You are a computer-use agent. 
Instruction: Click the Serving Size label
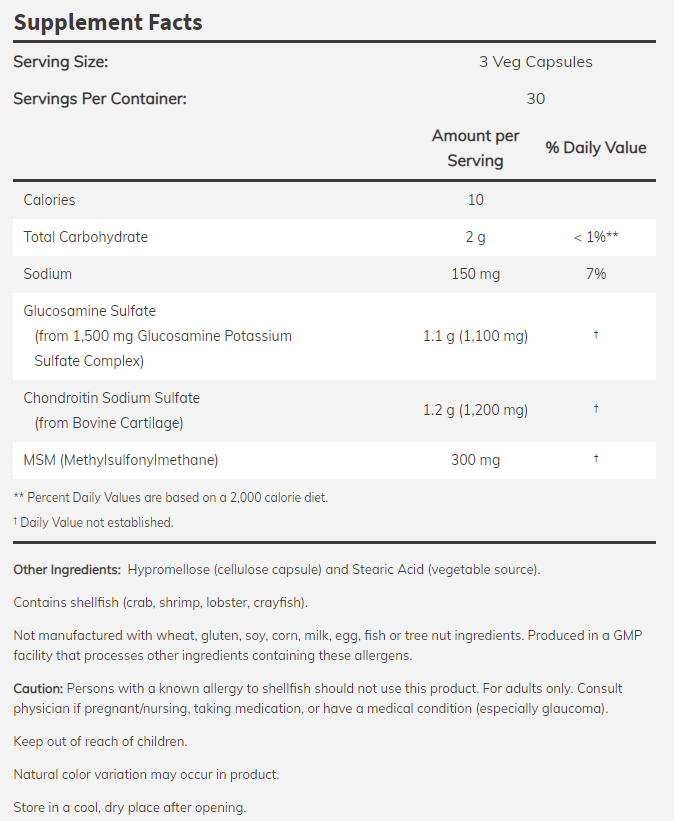[x=60, y=62]
